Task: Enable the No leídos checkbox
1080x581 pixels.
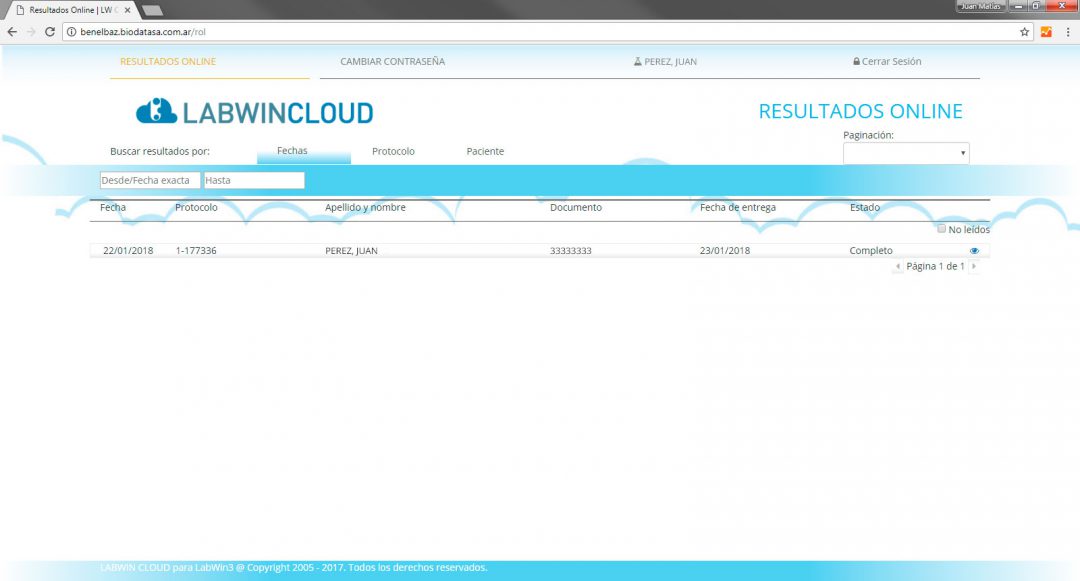Action: pyautogui.click(x=941, y=229)
